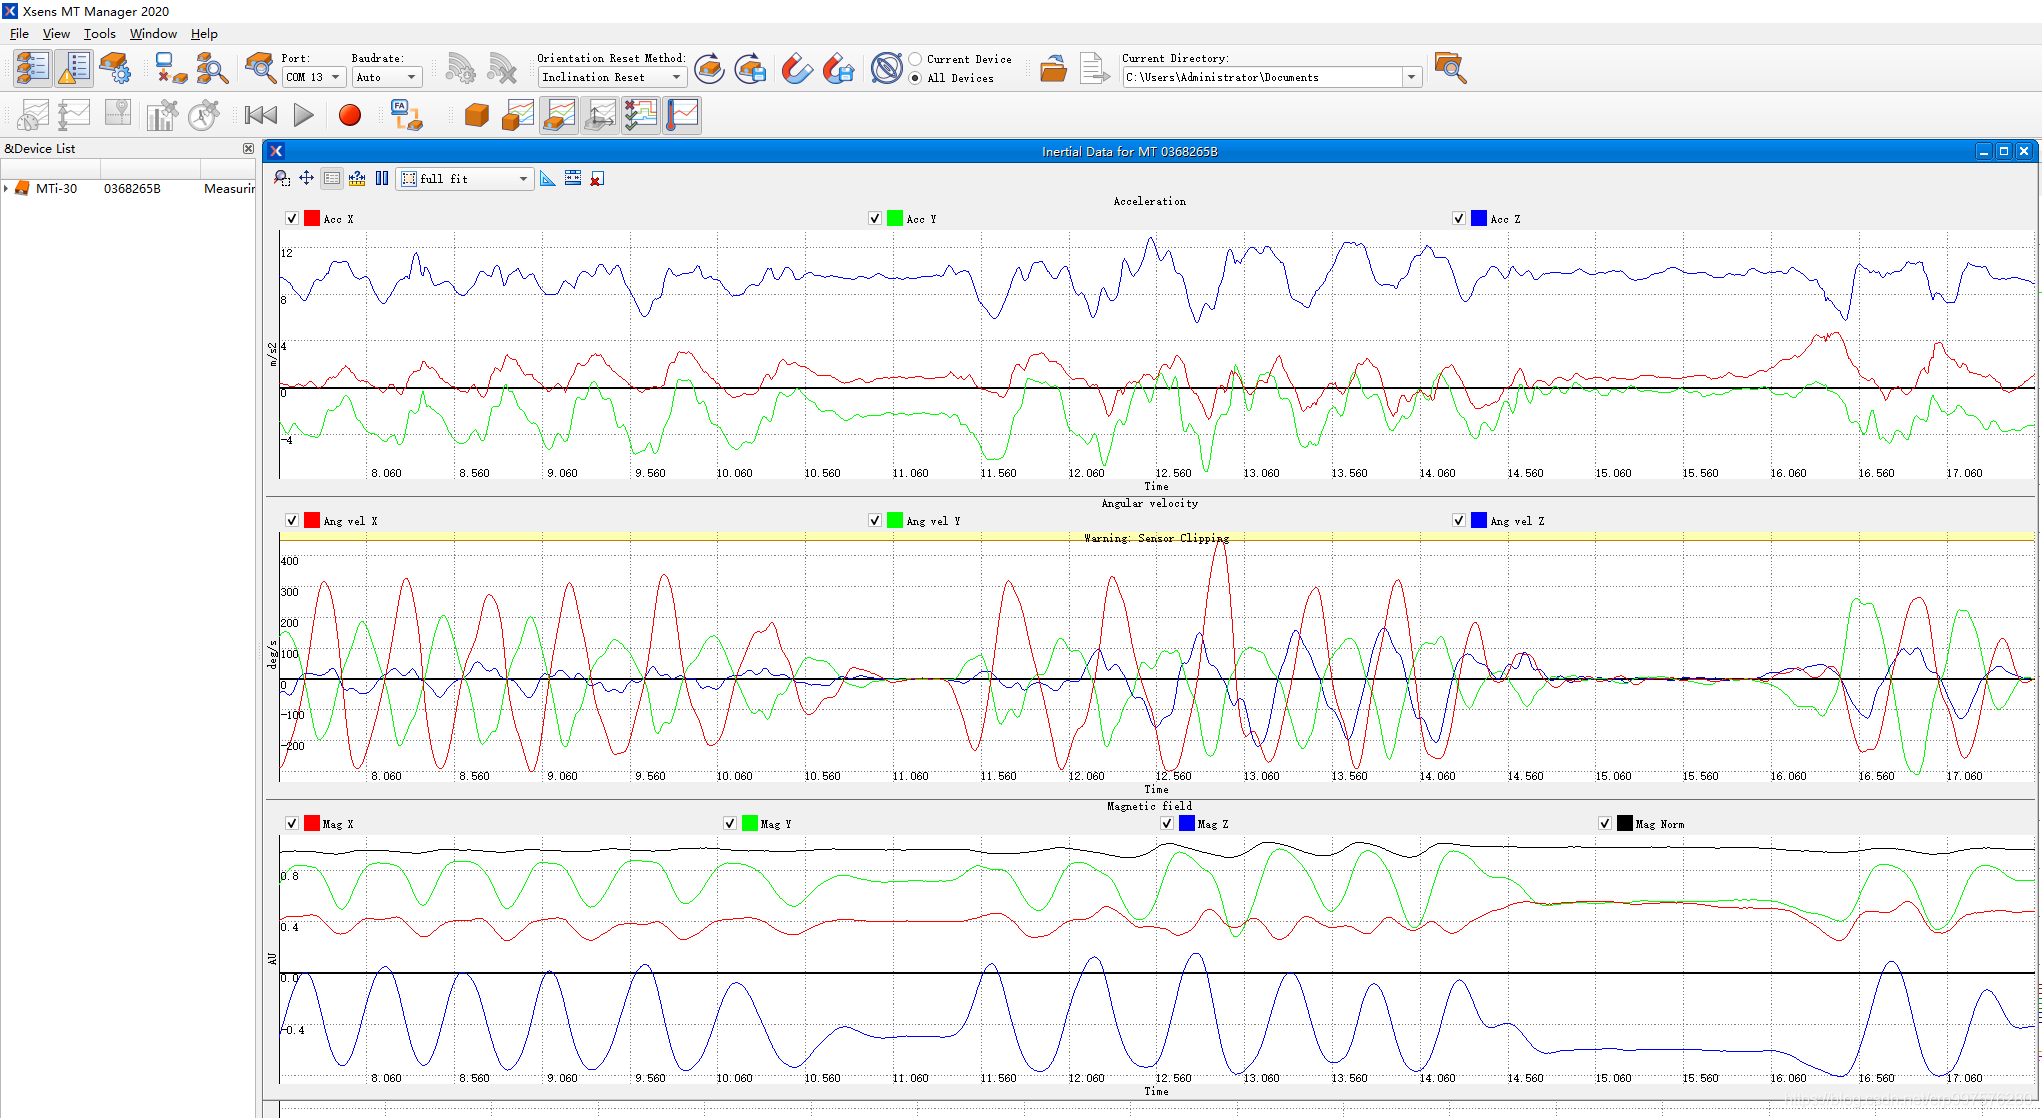The image size is (2042, 1118).
Task: Click the export file document icon
Action: click(1094, 68)
